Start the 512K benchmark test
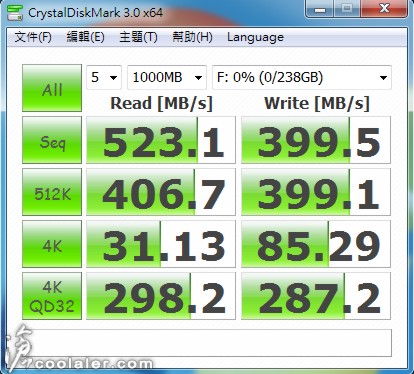Viewport: 414px width, 374px height. pos(52,192)
